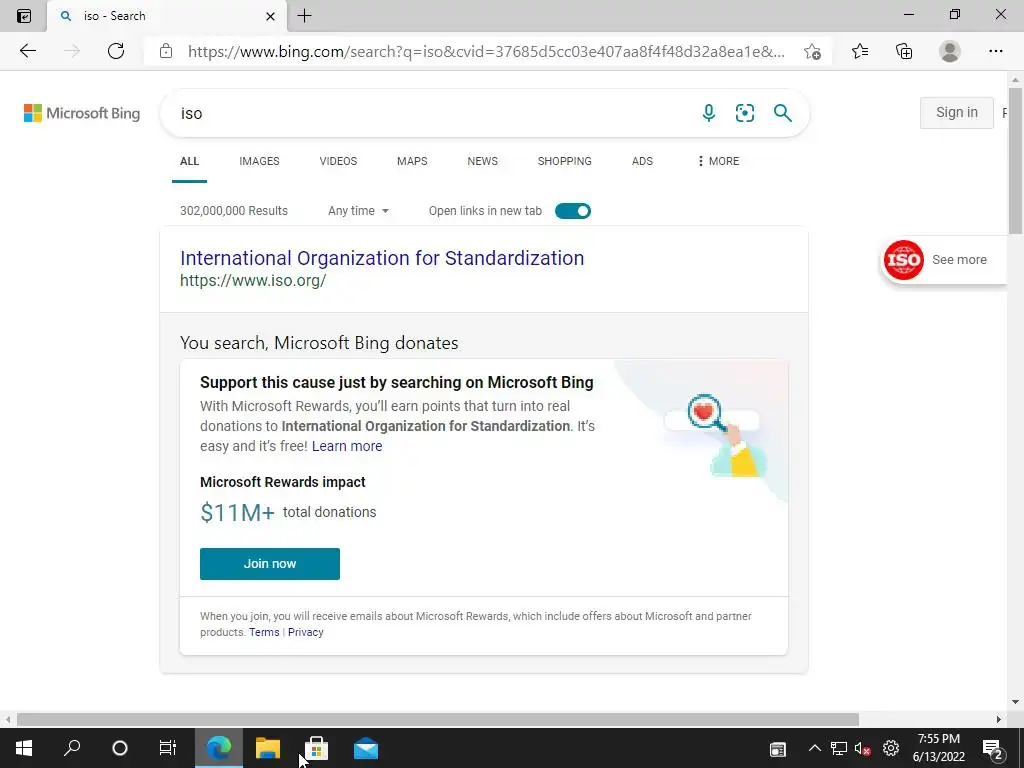
Task: Open the tab actions menu icon
Action: pyautogui.click(x=24, y=16)
